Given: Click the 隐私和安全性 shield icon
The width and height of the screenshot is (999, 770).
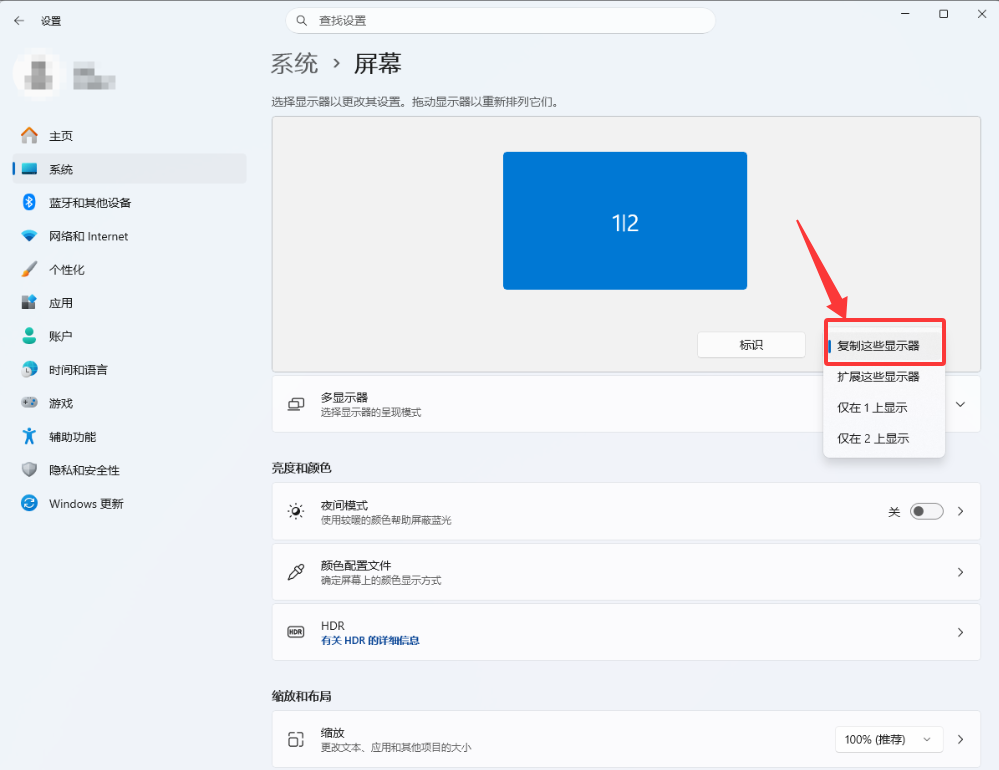Looking at the screenshot, I should [x=29, y=470].
